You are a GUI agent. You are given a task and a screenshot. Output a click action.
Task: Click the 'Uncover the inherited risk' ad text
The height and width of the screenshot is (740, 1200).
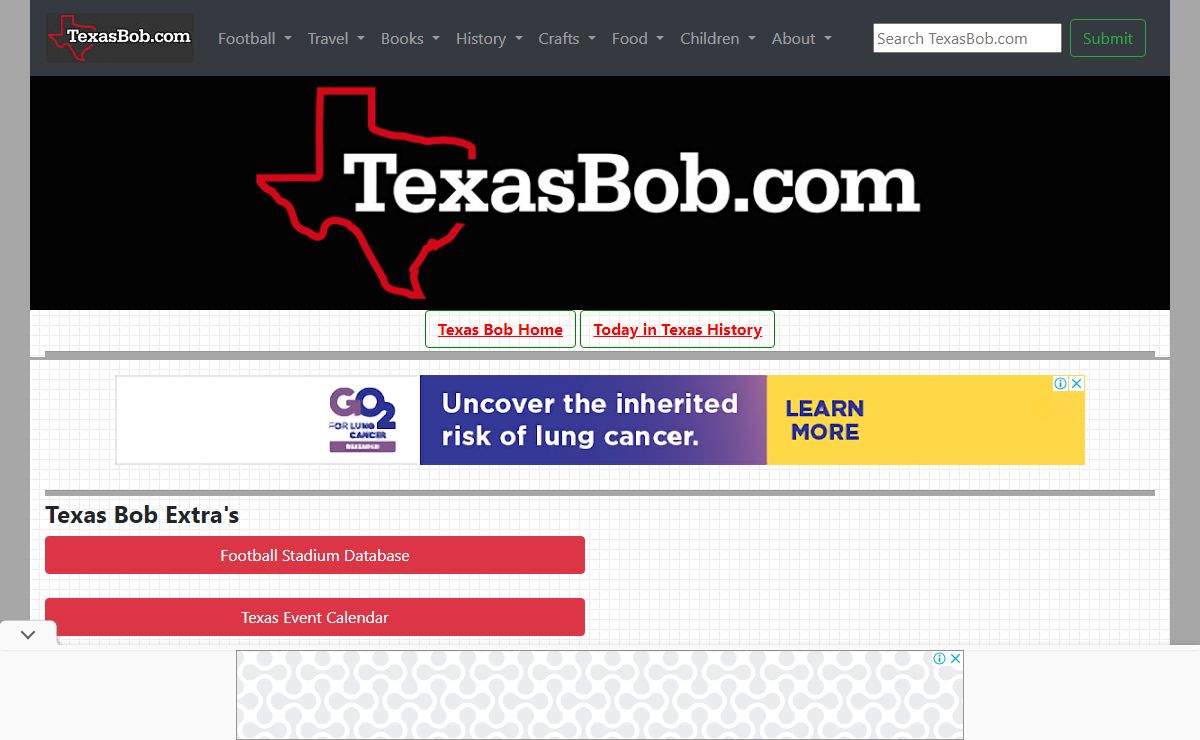(589, 420)
